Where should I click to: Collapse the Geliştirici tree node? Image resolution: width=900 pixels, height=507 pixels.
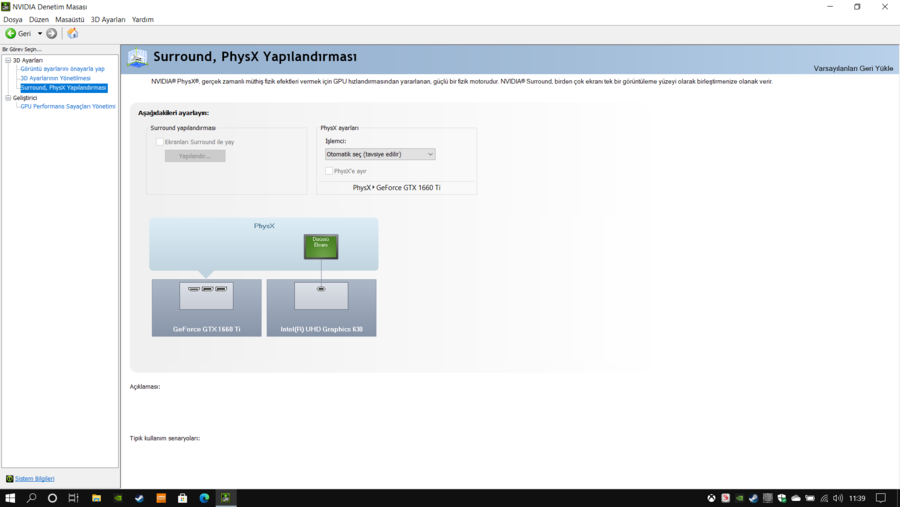(x=8, y=98)
